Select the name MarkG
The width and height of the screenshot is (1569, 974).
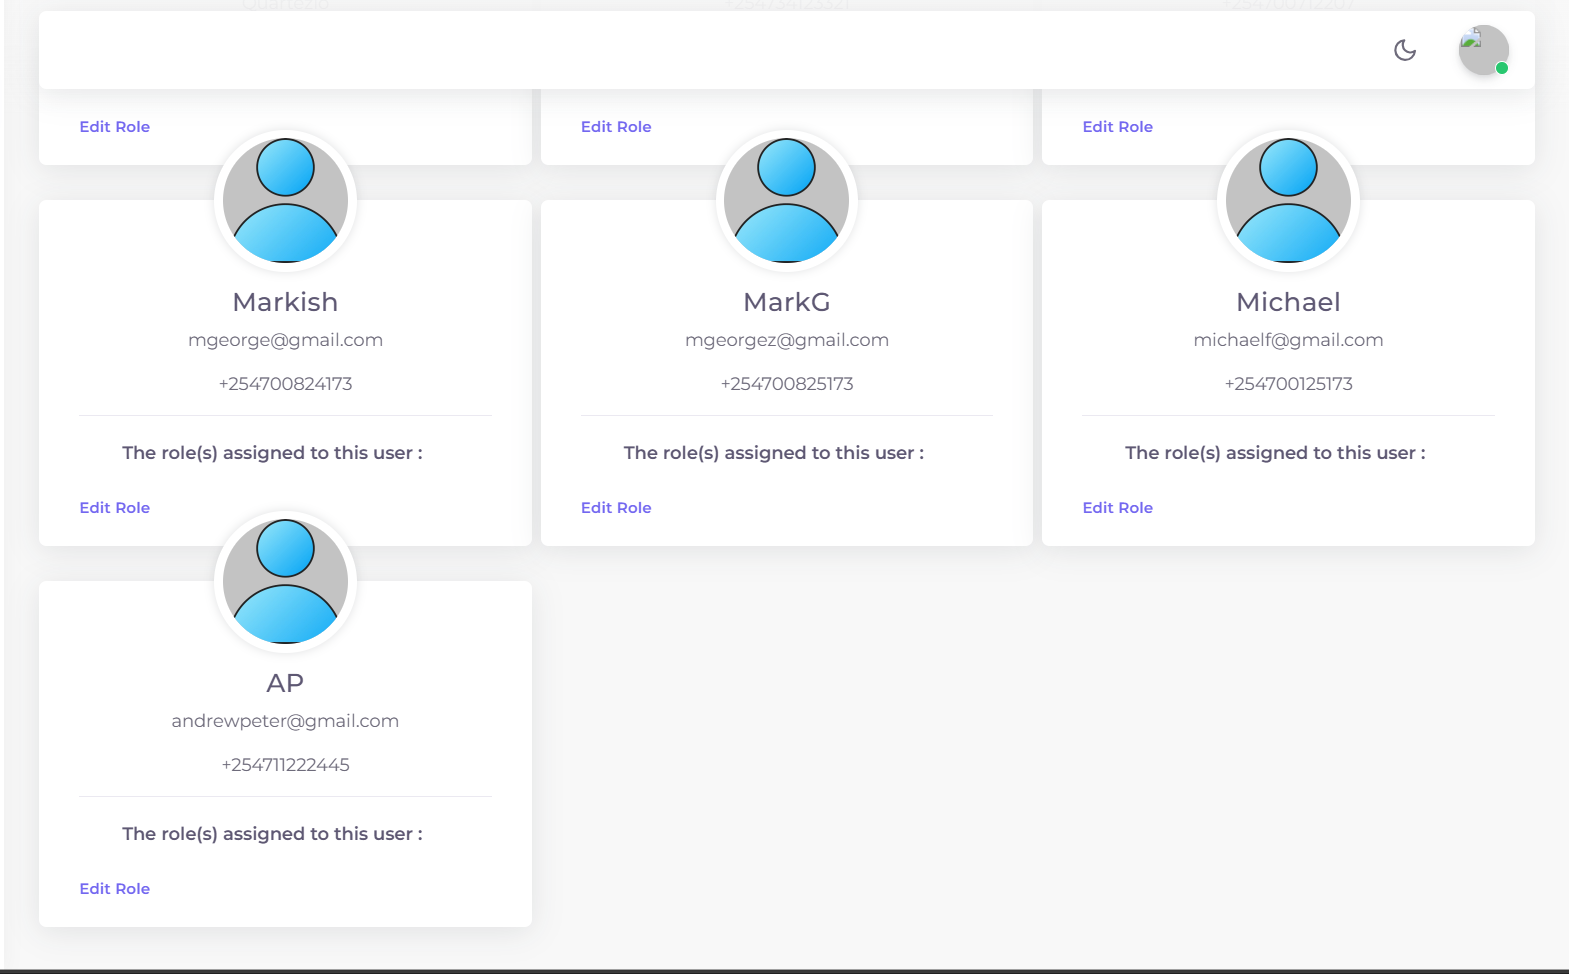pyautogui.click(x=787, y=302)
